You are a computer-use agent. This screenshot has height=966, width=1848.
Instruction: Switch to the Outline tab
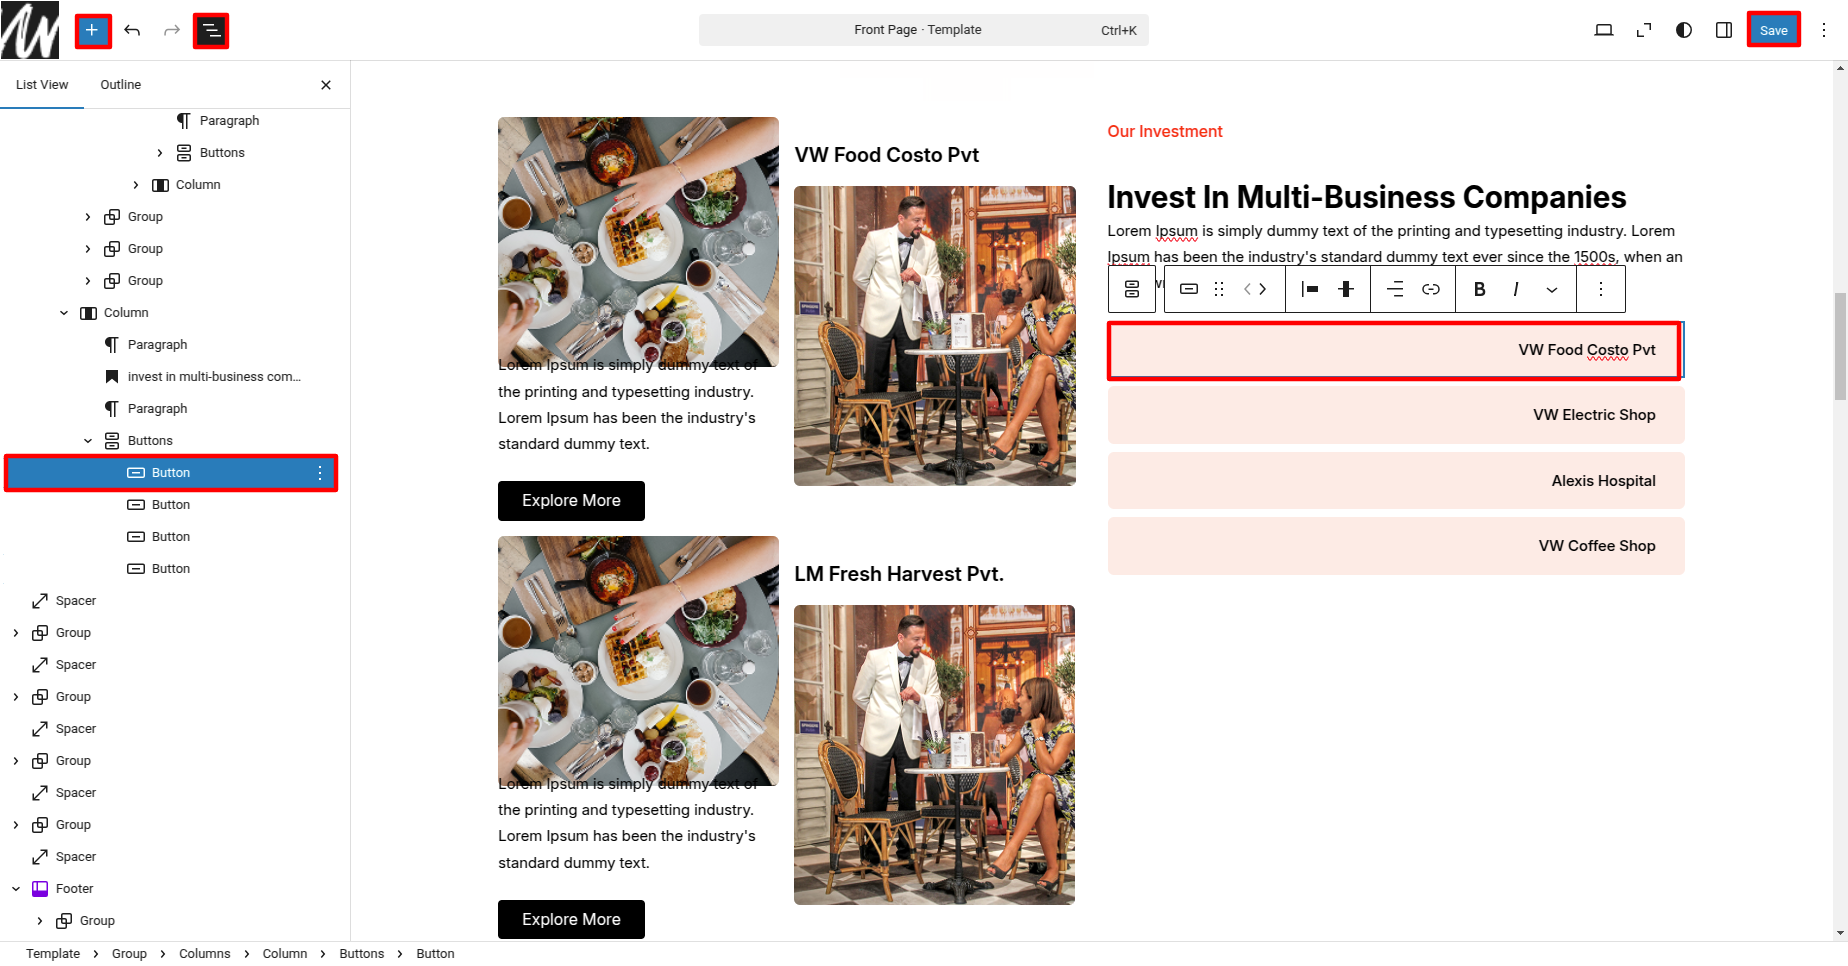click(x=120, y=85)
